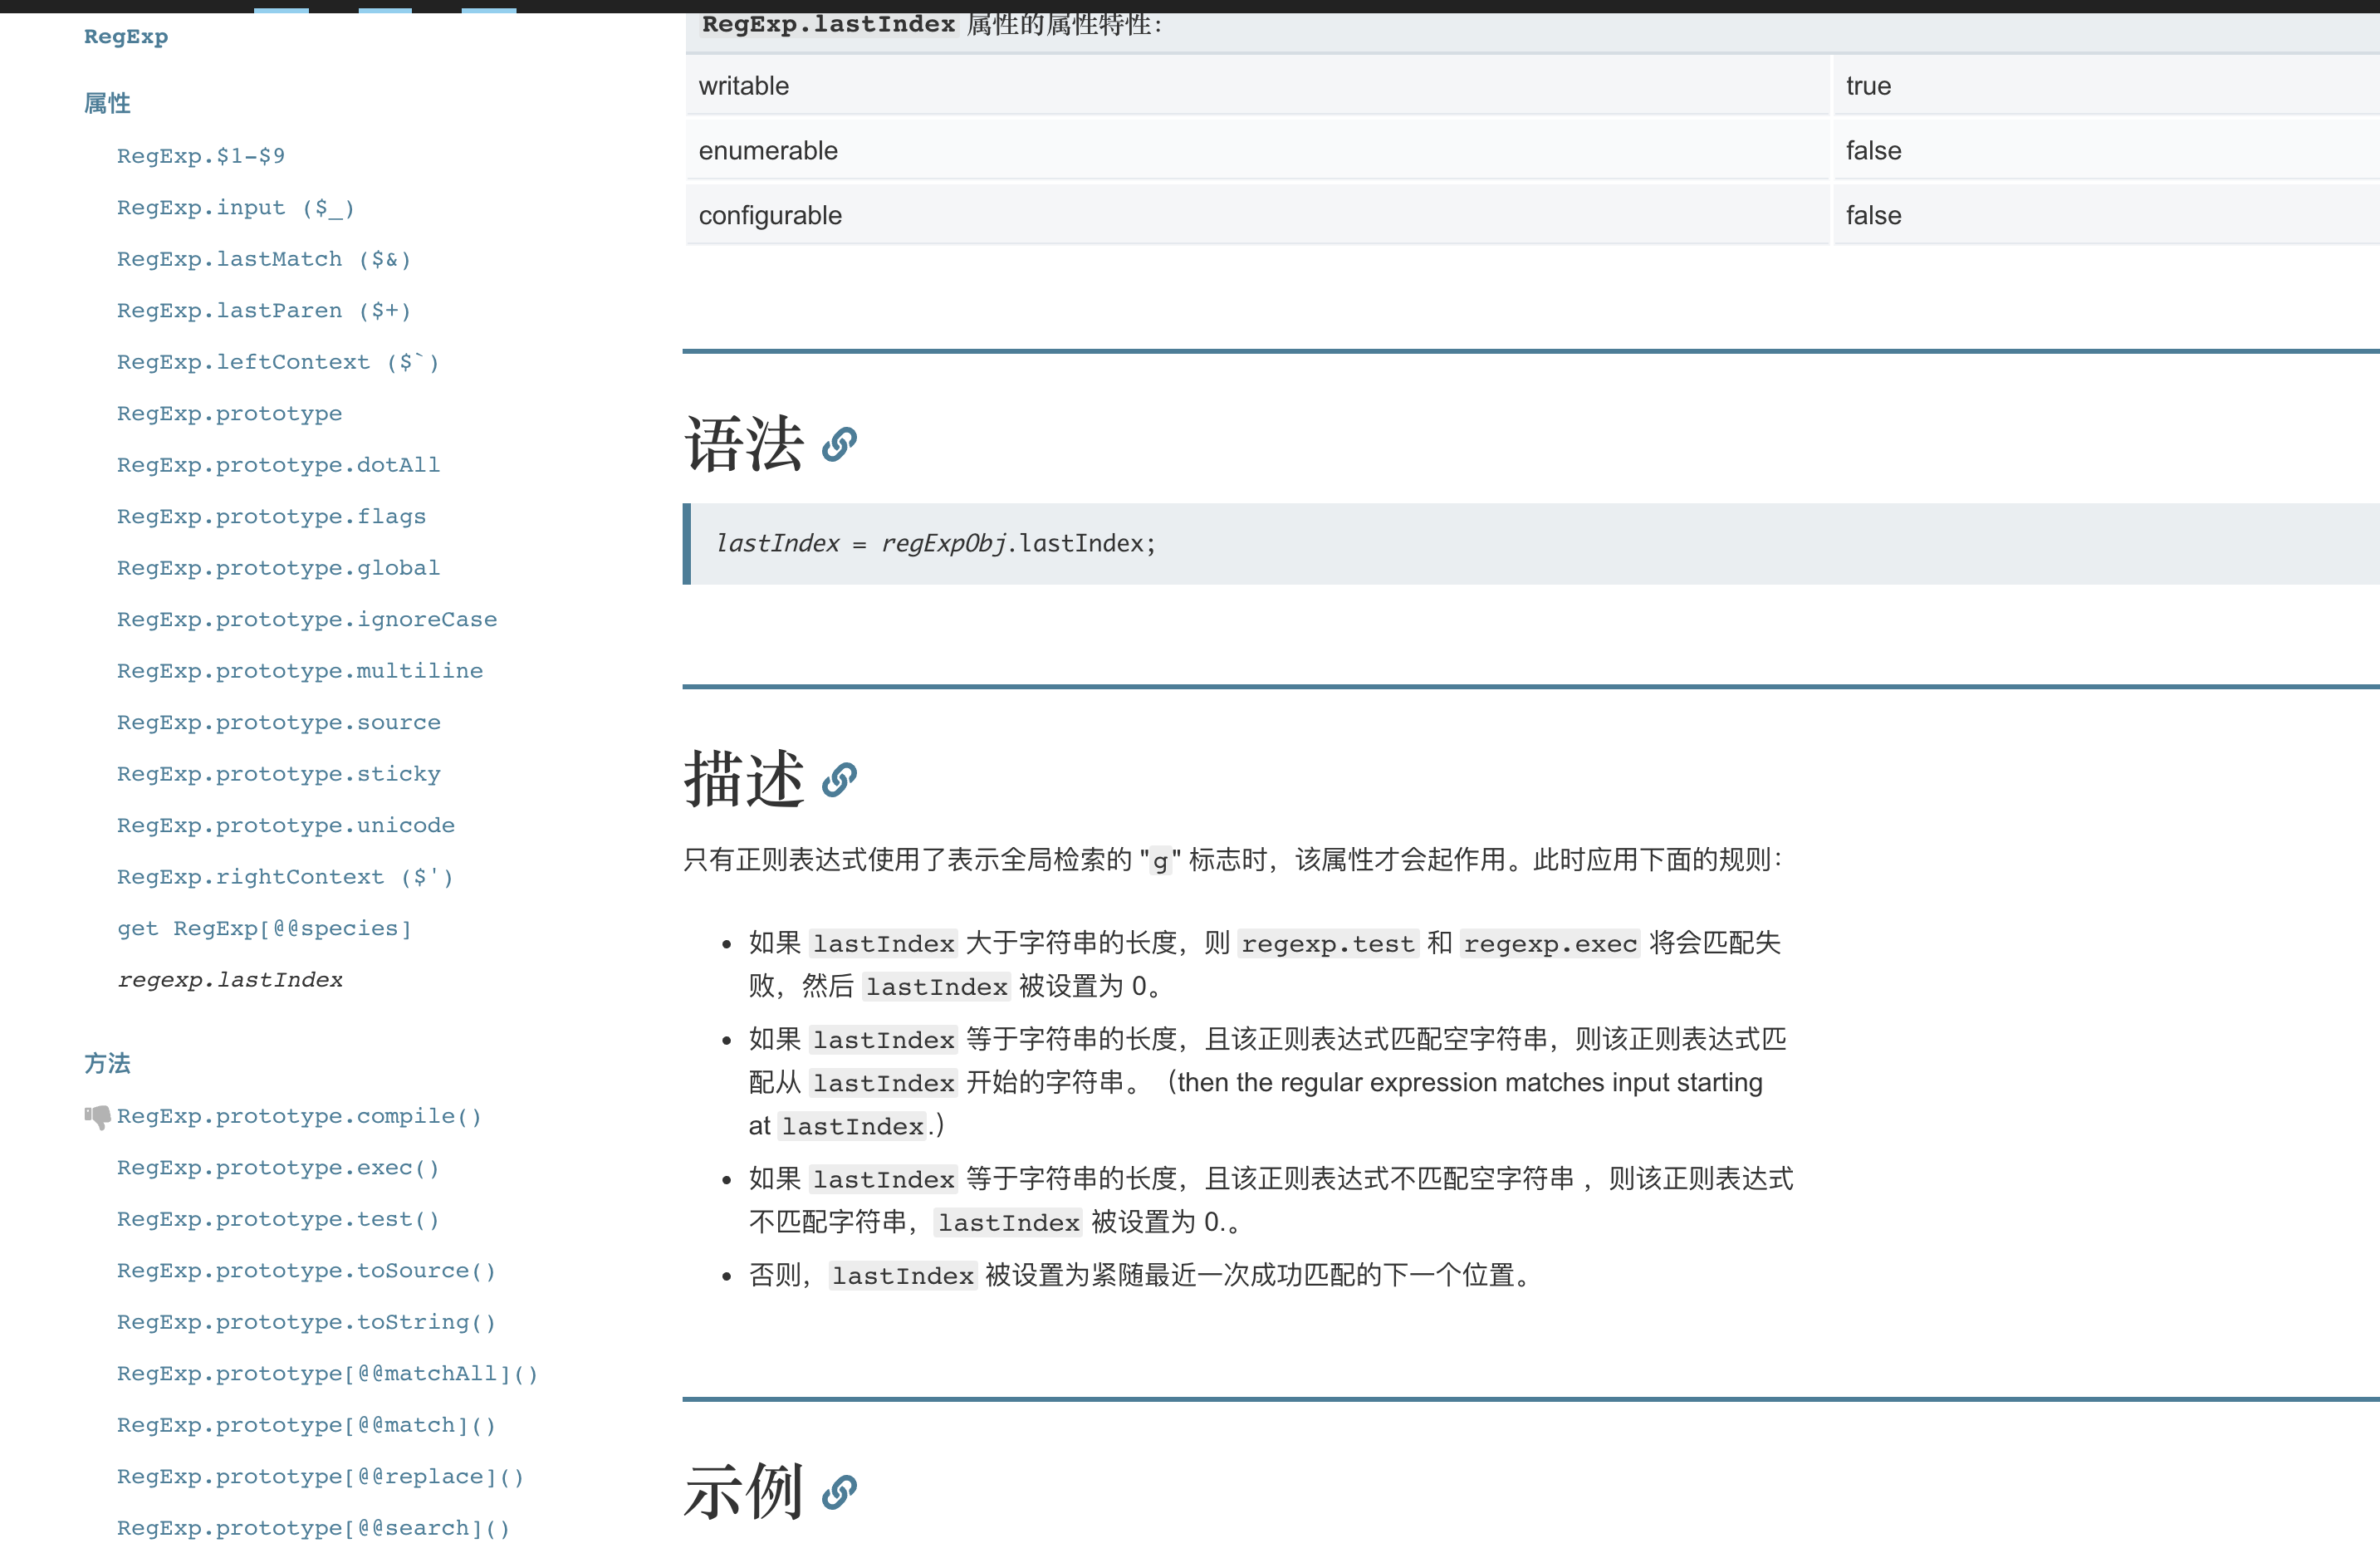
Task: Go to RegExp.prototype.exec() page
Action: point(278,1168)
